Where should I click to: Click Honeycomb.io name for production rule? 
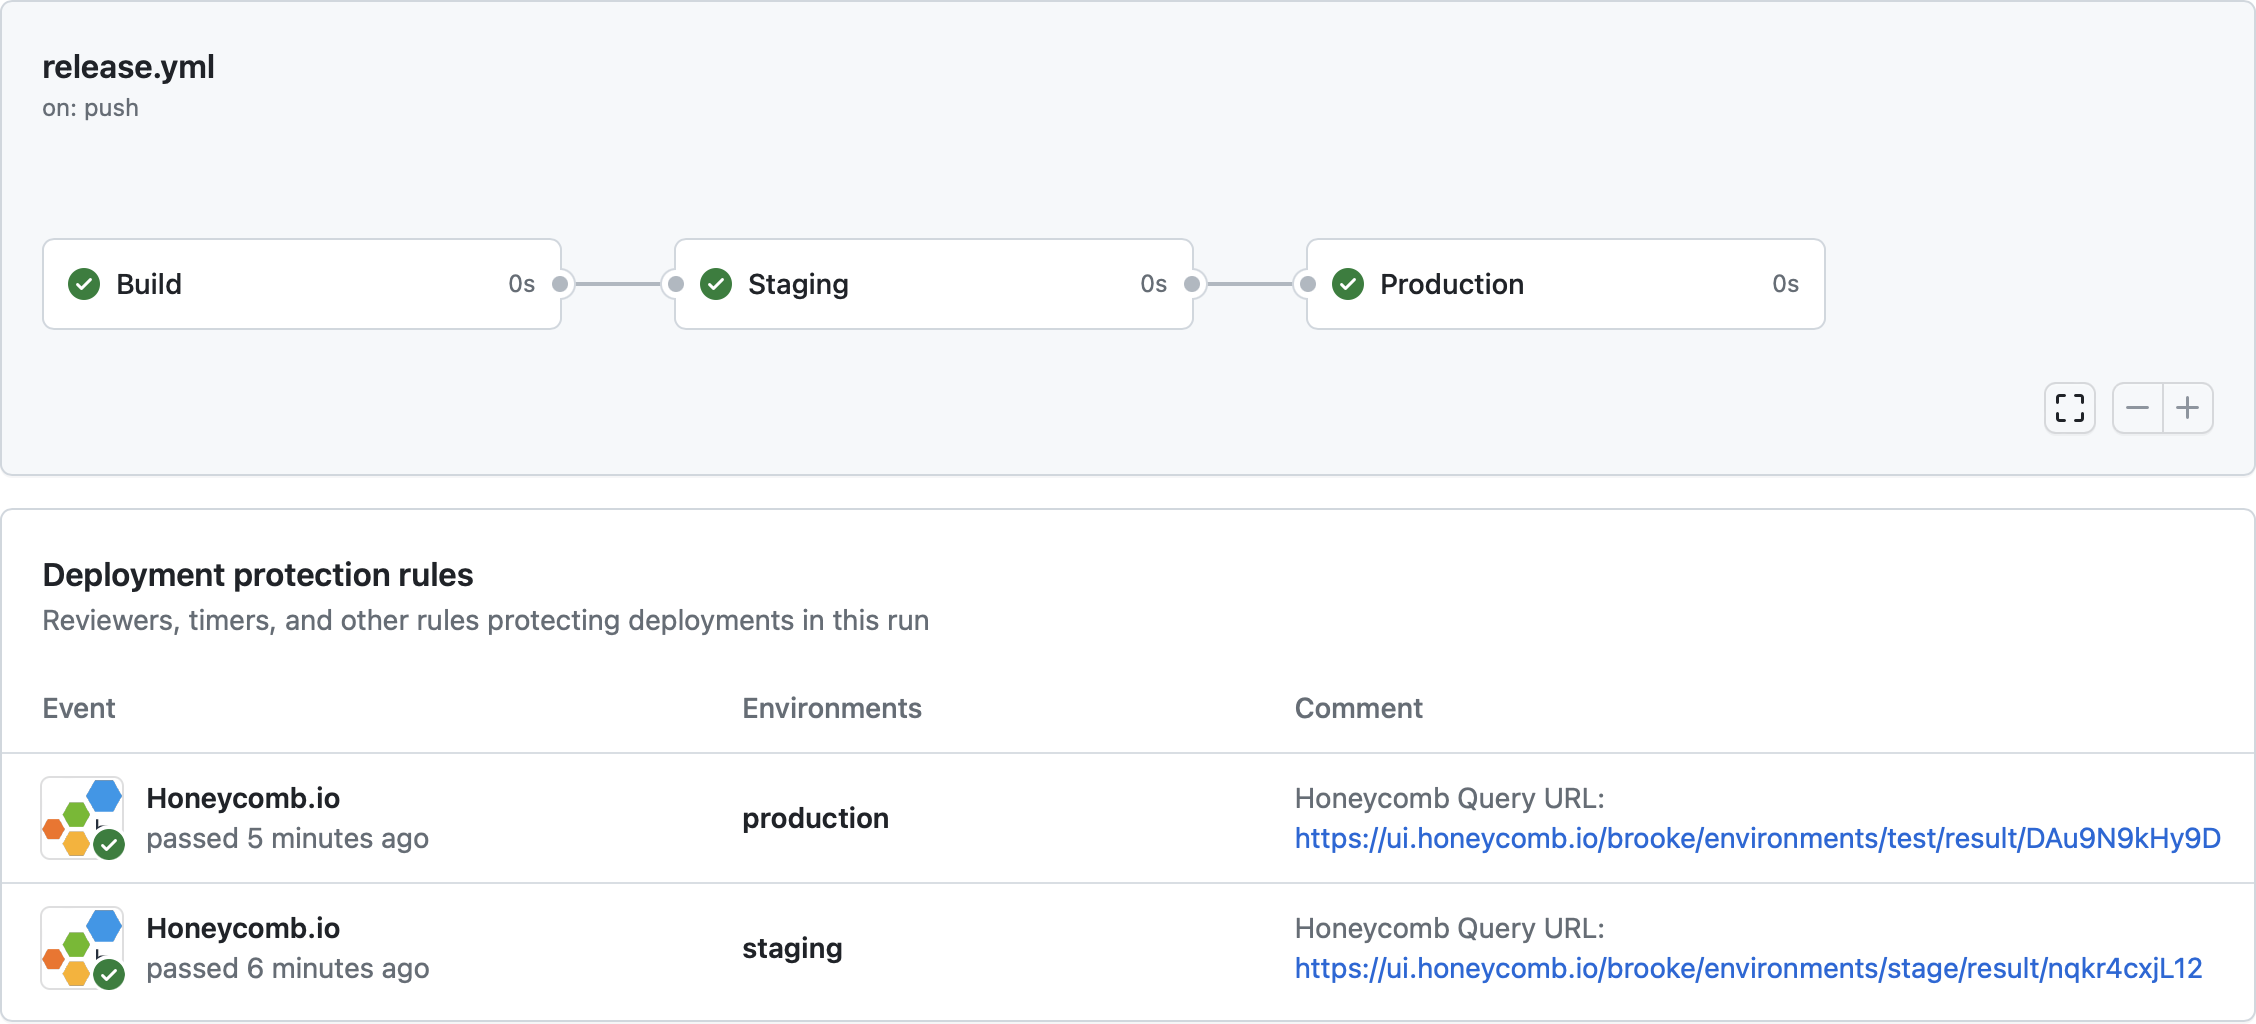[x=243, y=798]
